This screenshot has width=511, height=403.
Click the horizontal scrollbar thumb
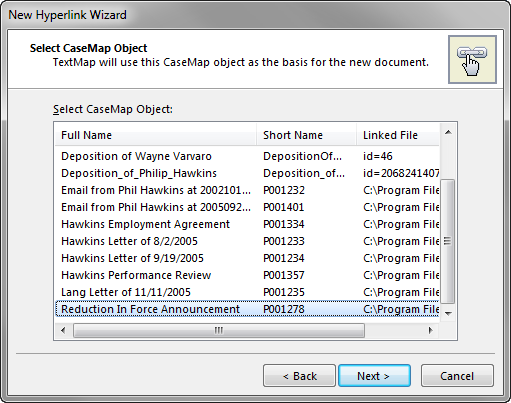pyautogui.click(x=219, y=330)
